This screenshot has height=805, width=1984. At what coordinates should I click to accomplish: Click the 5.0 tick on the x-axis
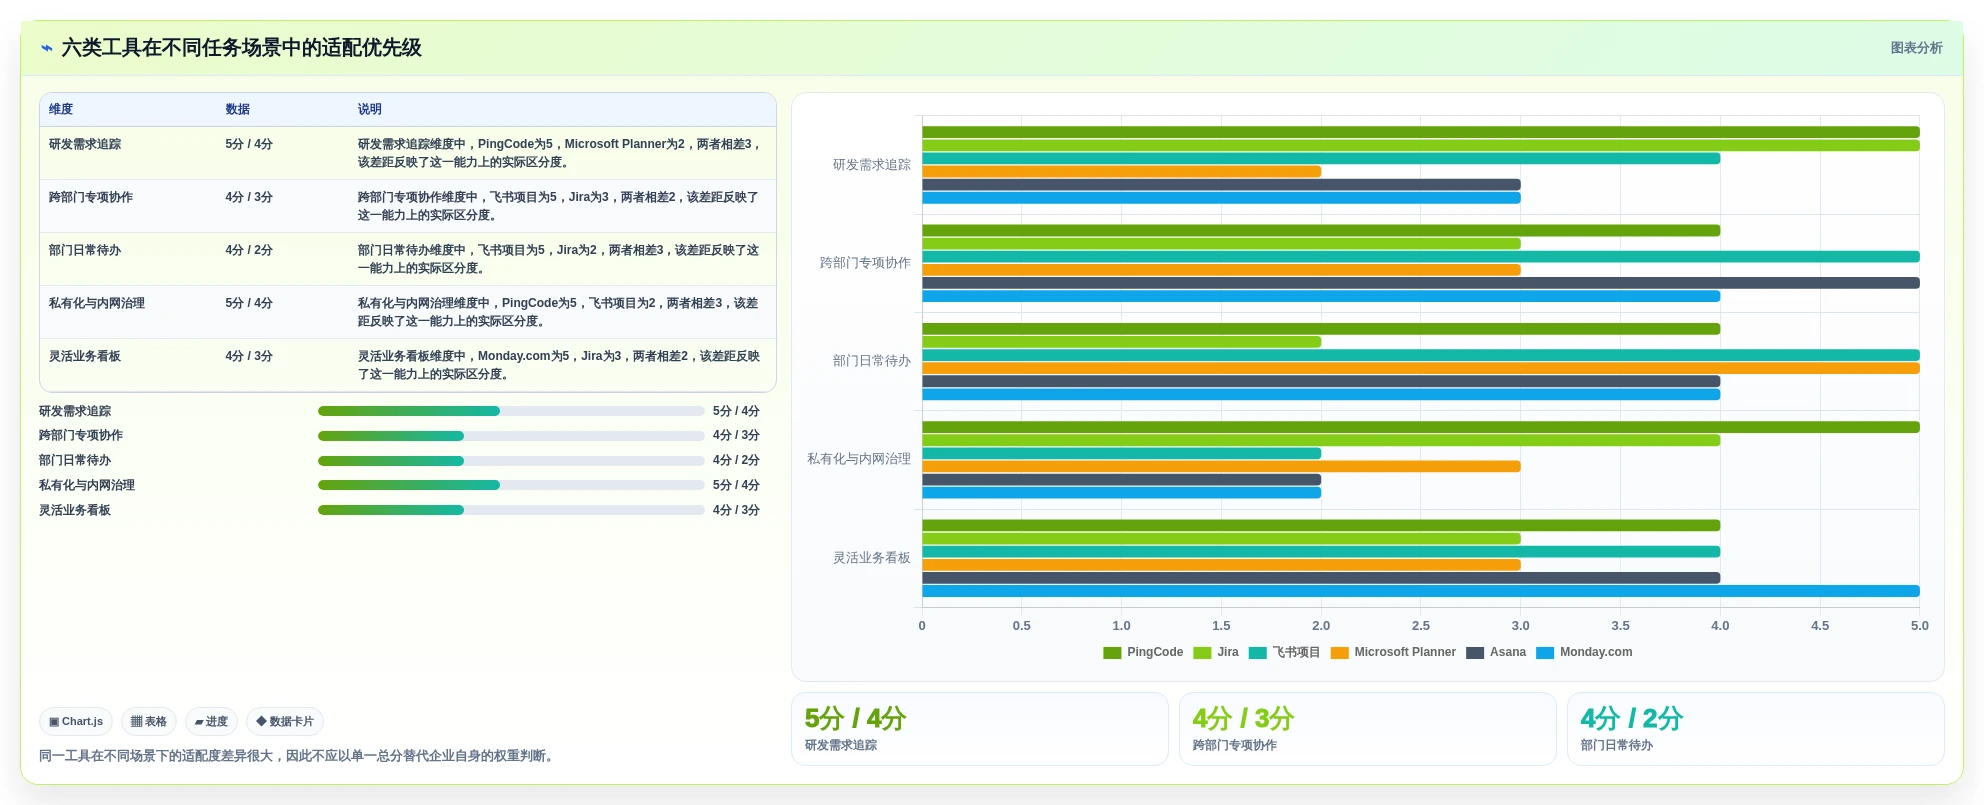1919,626
